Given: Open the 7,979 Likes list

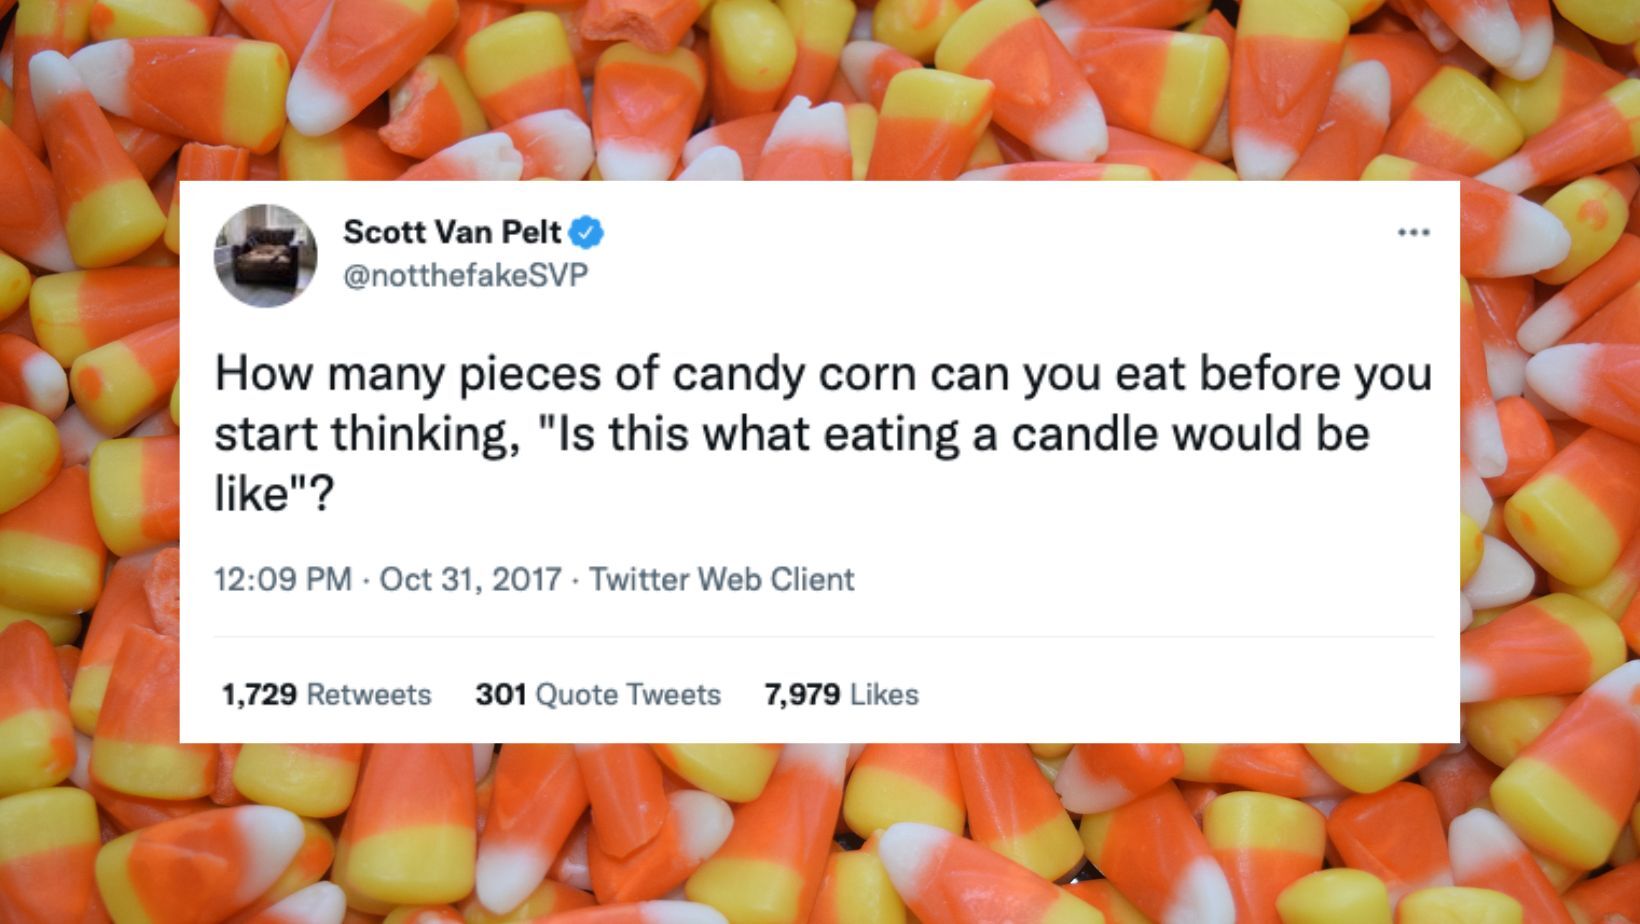Looking at the screenshot, I should pyautogui.click(x=841, y=694).
